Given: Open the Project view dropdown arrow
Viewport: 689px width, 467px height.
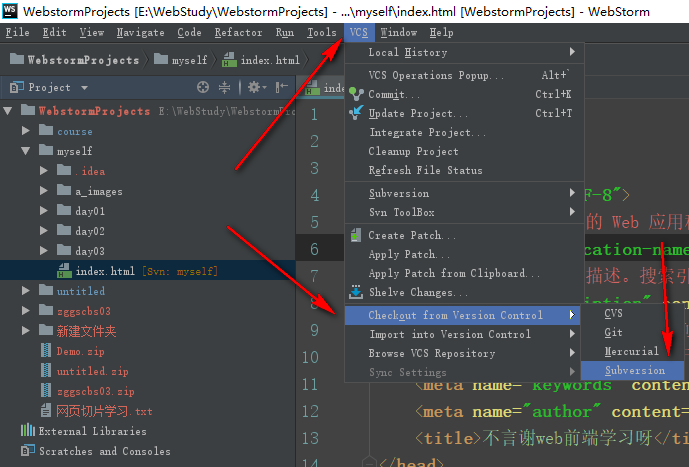Looking at the screenshot, I should click(x=84, y=88).
